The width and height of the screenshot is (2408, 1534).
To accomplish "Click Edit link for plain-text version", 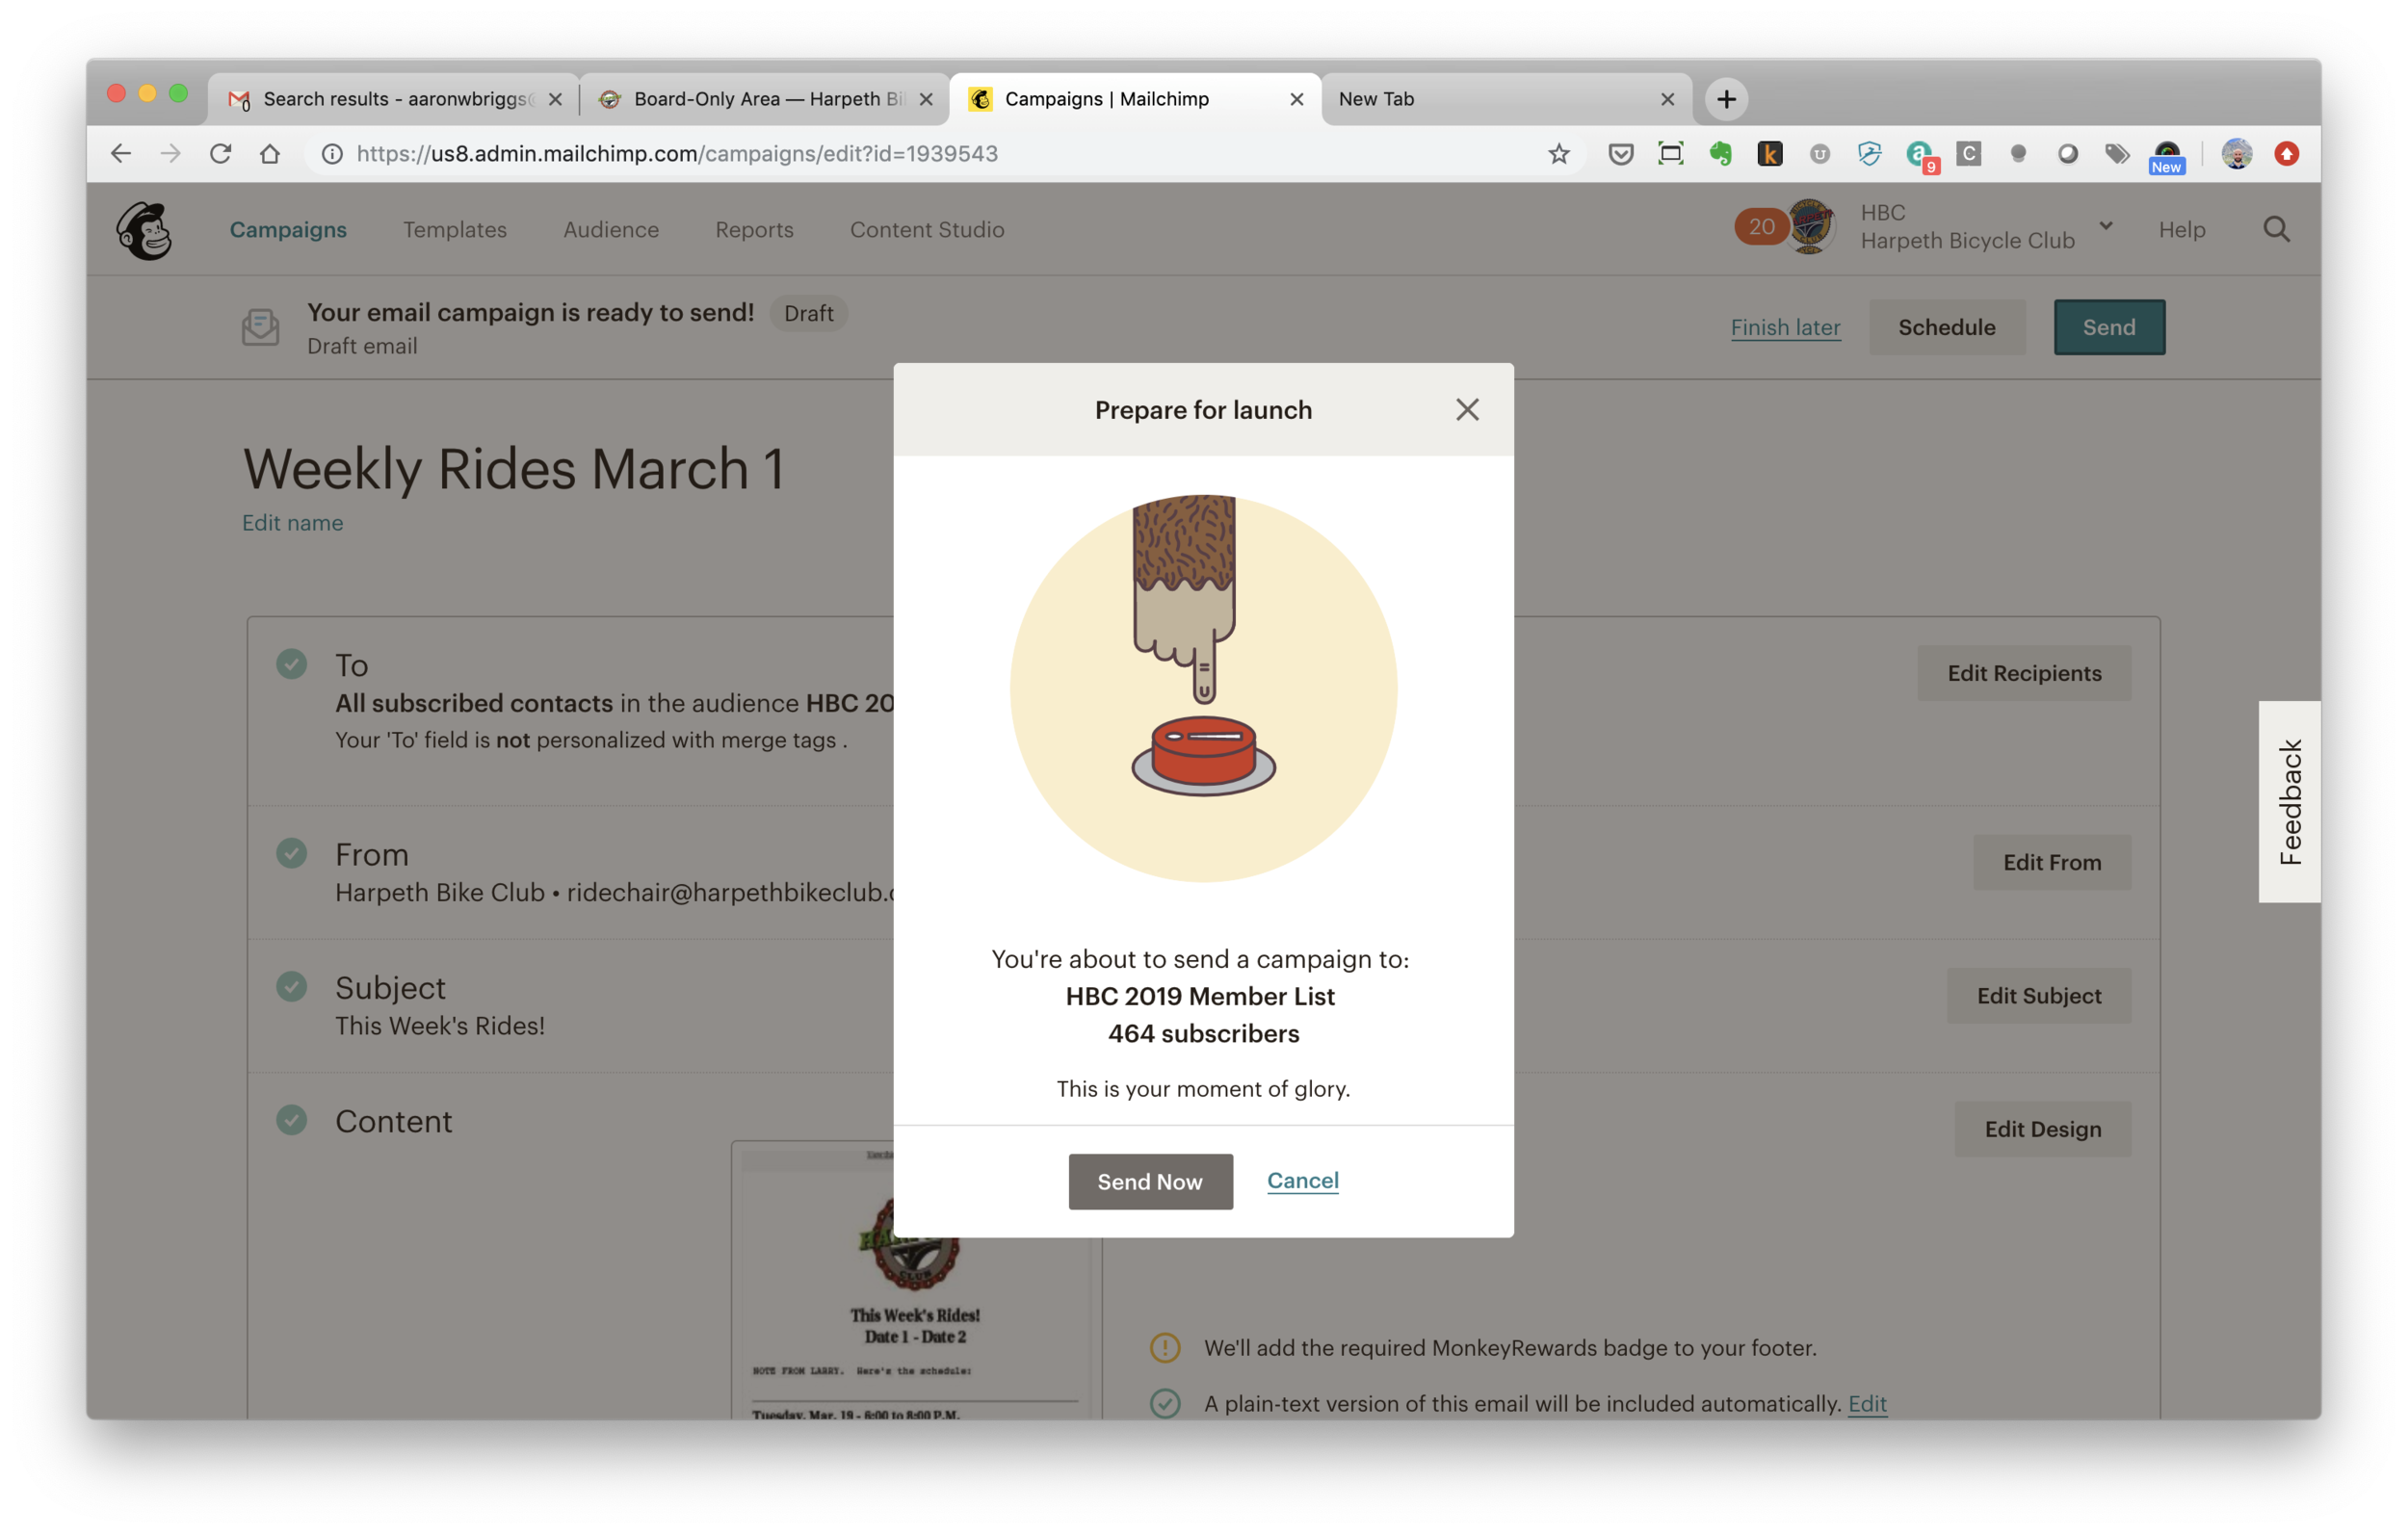I will 1867,1403.
